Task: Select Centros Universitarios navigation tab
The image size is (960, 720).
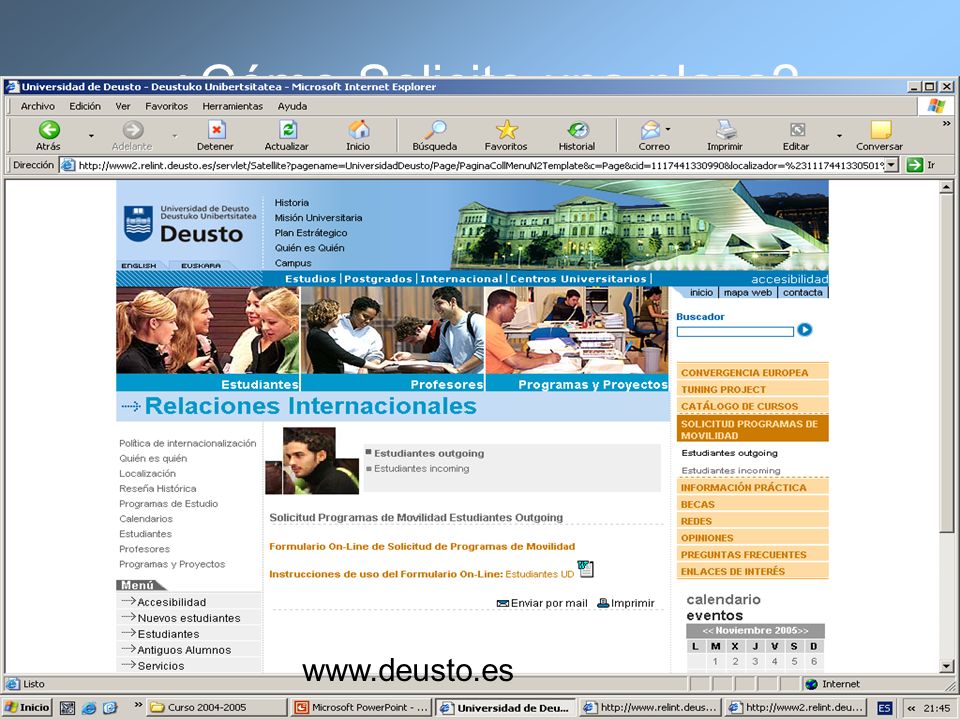Action: point(579,279)
